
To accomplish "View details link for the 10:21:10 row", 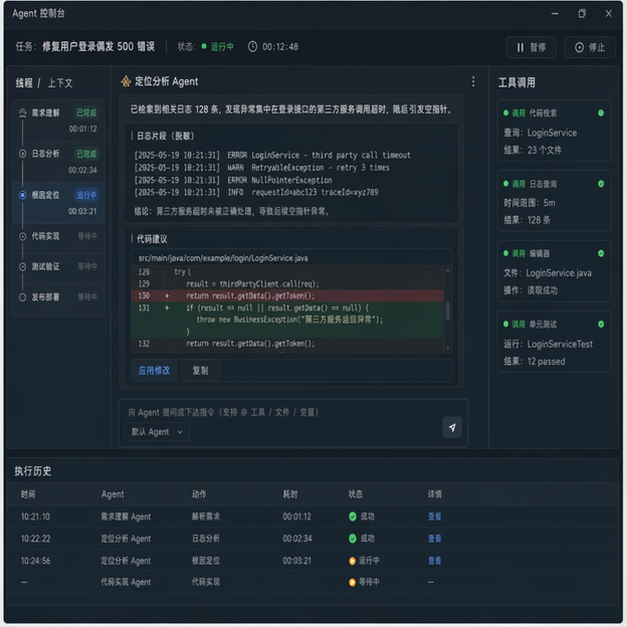I will 435,517.
